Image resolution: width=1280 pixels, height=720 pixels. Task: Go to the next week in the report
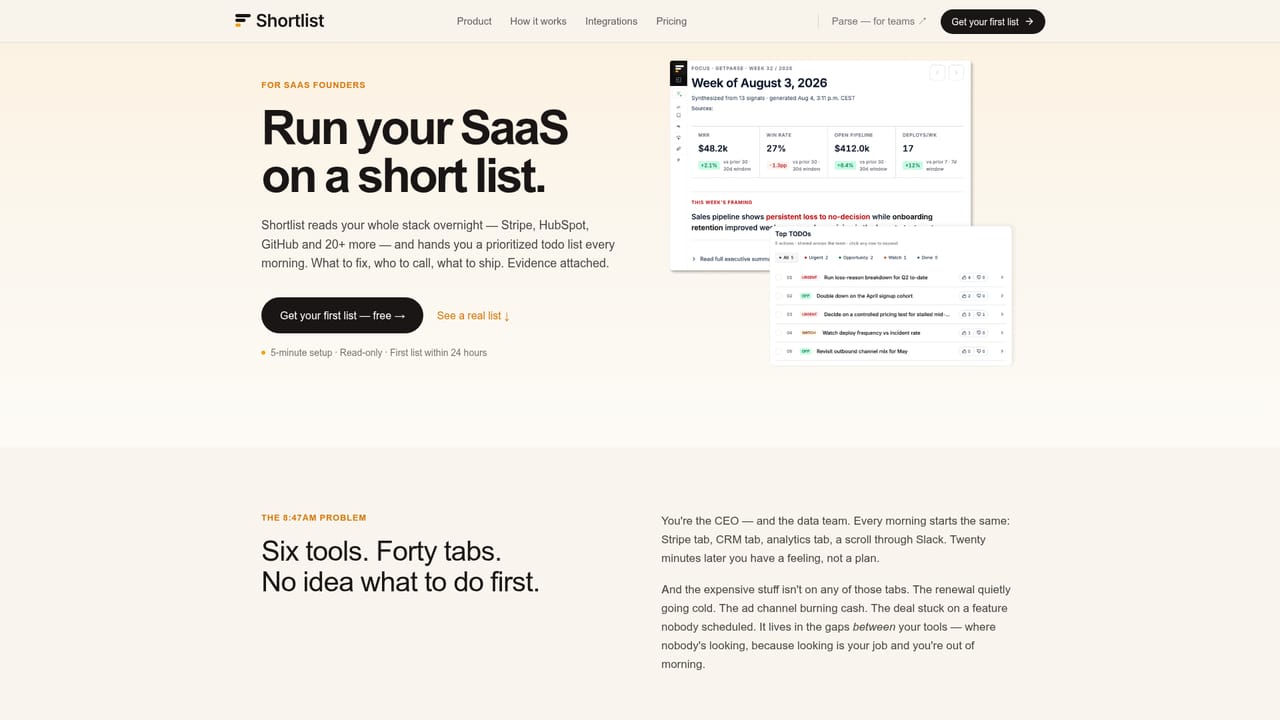(x=956, y=72)
